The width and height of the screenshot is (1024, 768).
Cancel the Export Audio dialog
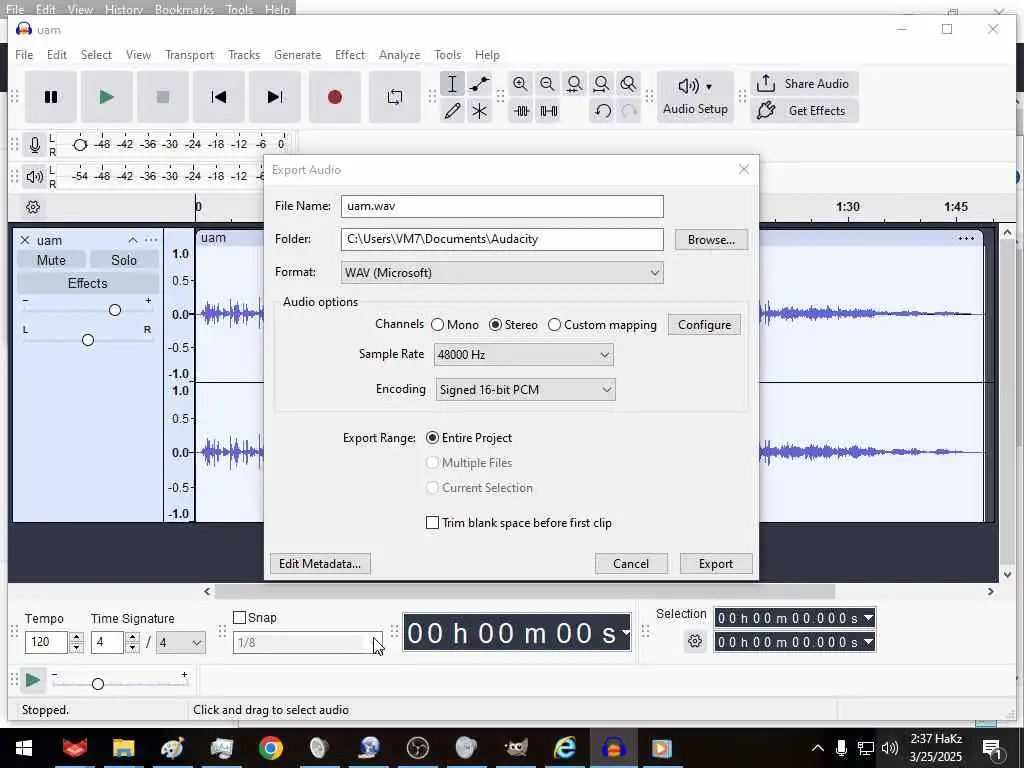631,564
